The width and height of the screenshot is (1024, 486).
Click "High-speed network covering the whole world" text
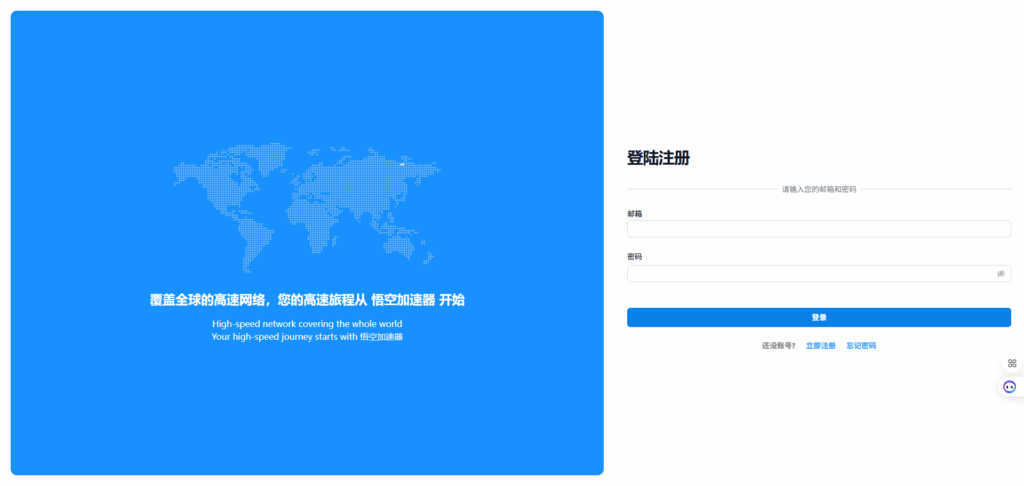point(307,324)
